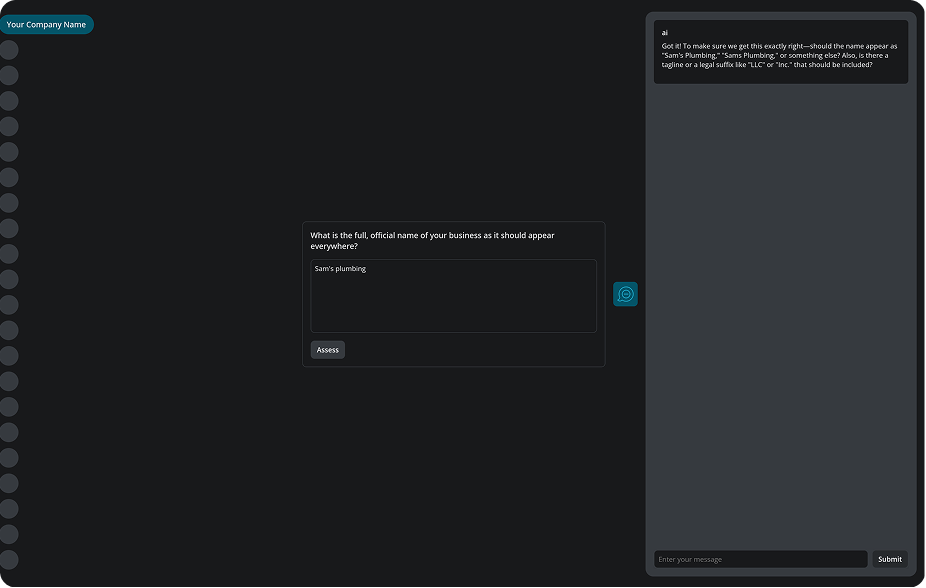
Task: Select the "Your Company Name" step pill
Action: point(46,25)
